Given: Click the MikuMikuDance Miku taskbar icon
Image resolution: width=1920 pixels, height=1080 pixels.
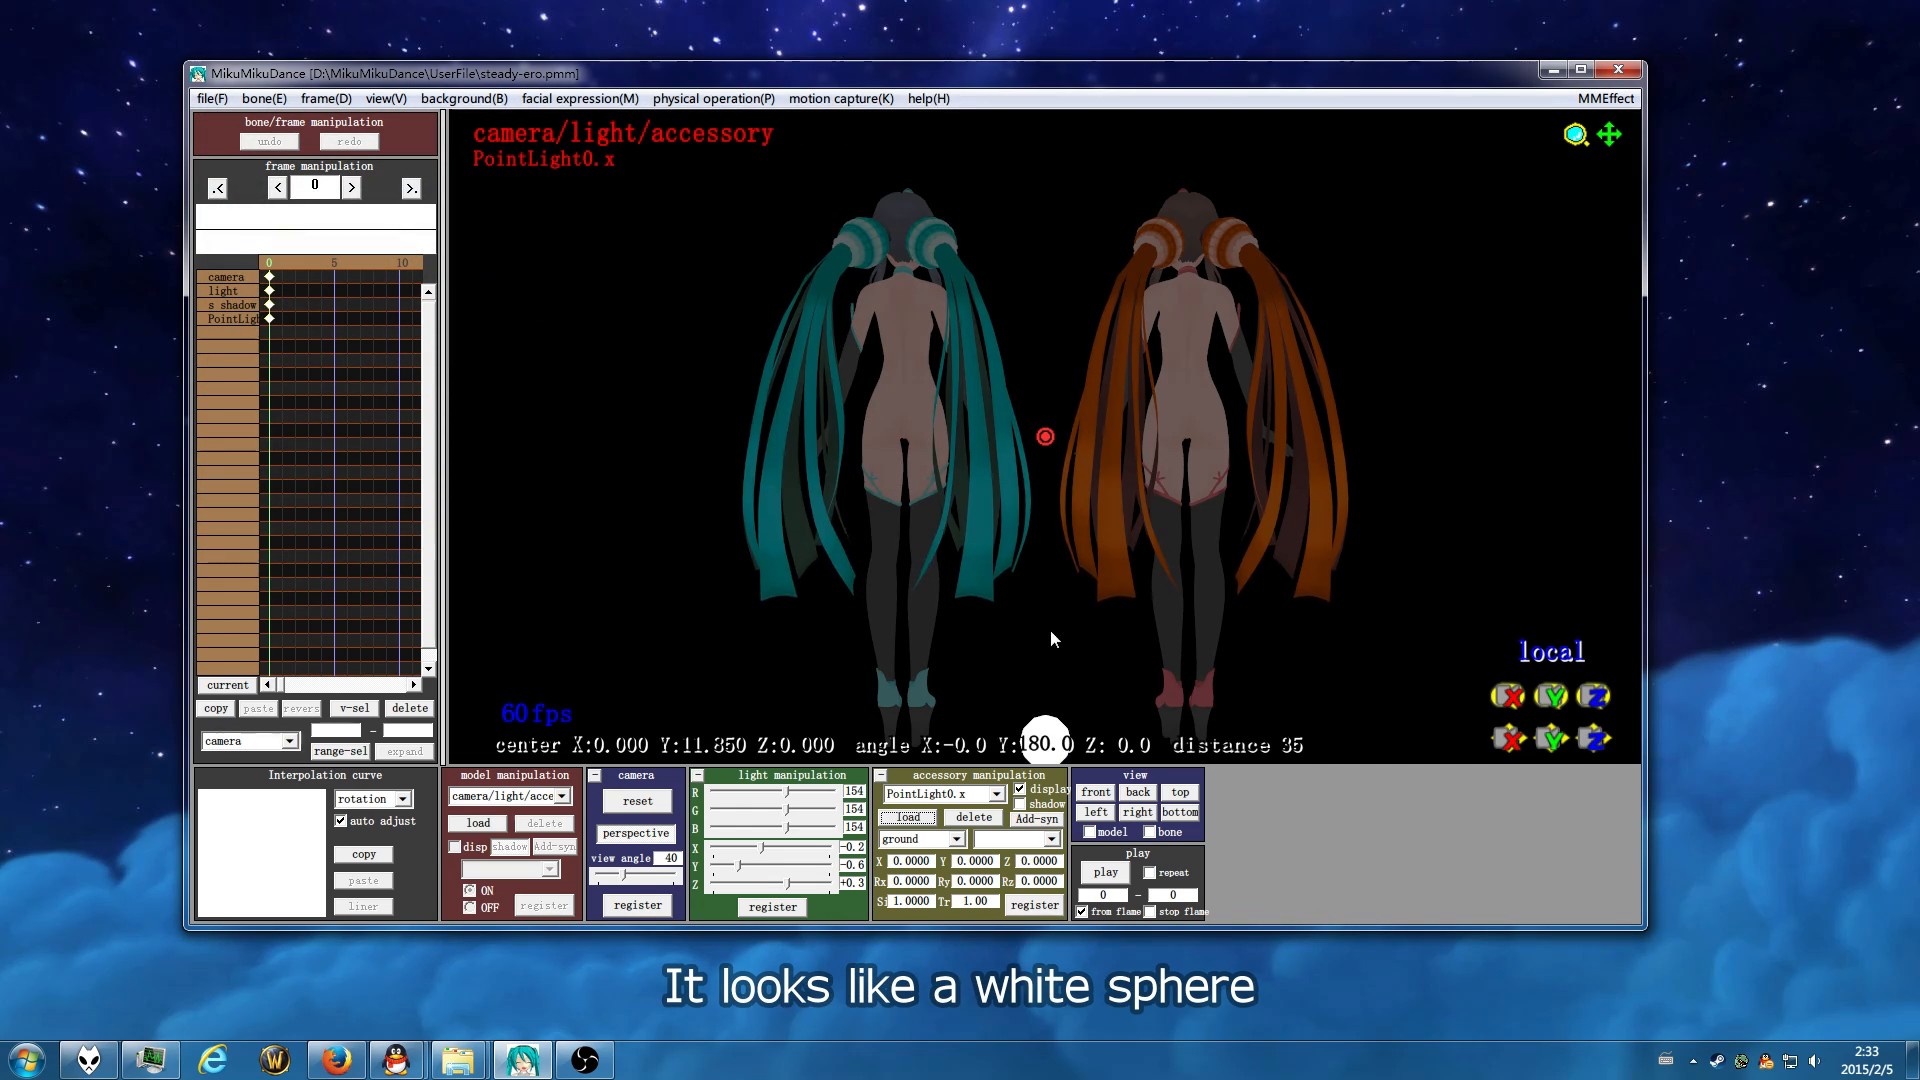Looking at the screenshot, I should [x=521, y=1060].
